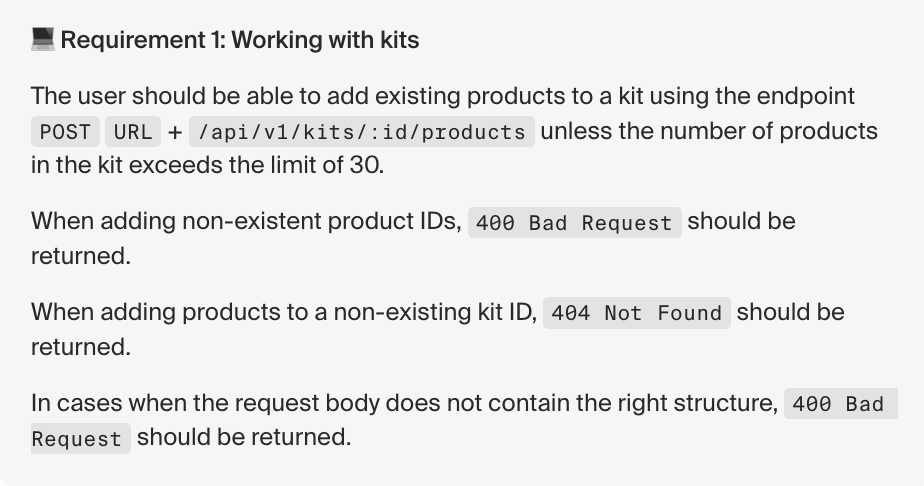Click the /api/v1/kits/:id/products code snippet
The image size is (924, 486).
(x=362, y=131)
